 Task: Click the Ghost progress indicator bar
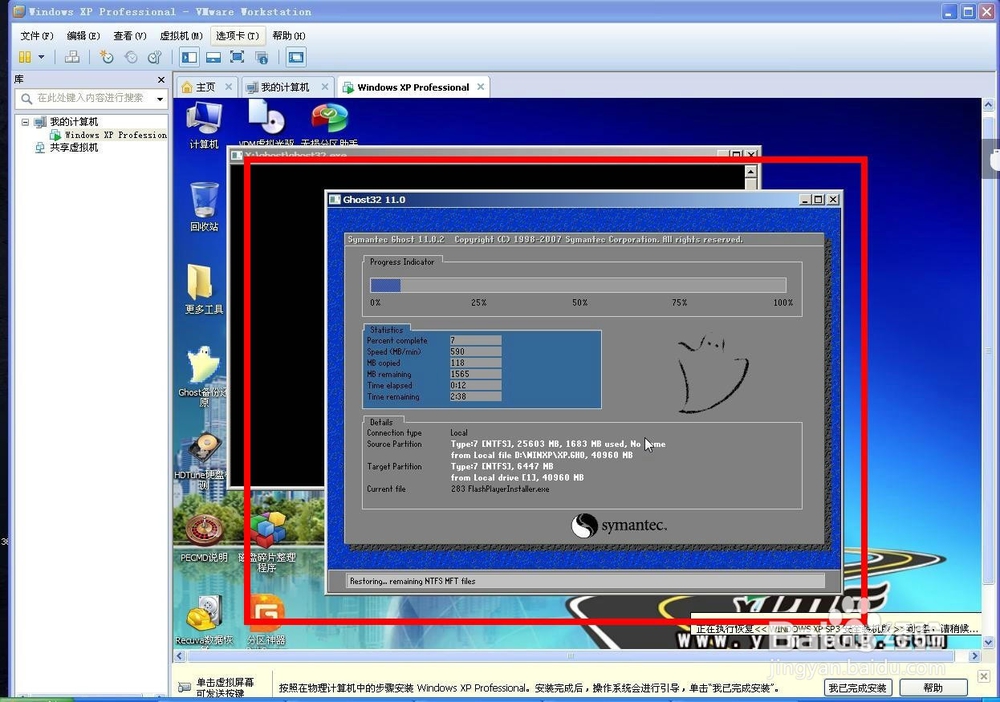tap(578, 285)
